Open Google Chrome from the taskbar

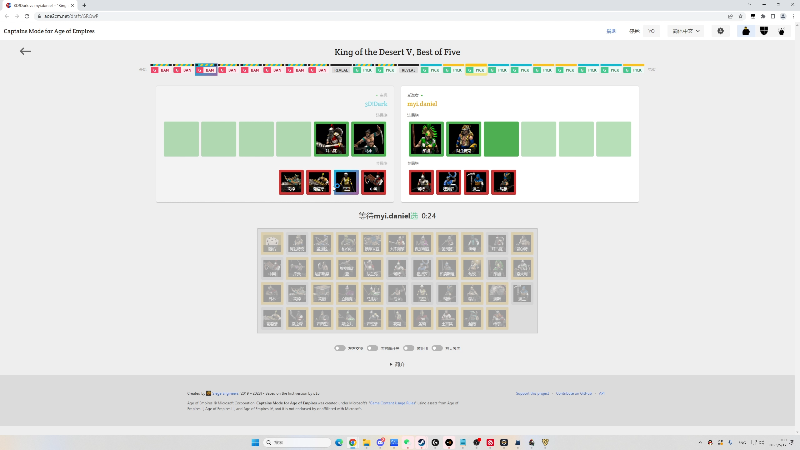click(353, 442)
